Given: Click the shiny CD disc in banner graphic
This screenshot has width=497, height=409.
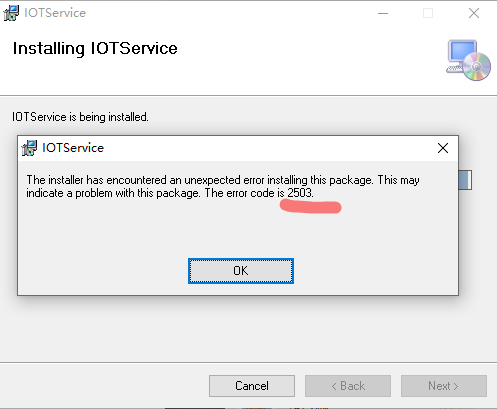Looking at the screenshot, I should tap(477, 66).
